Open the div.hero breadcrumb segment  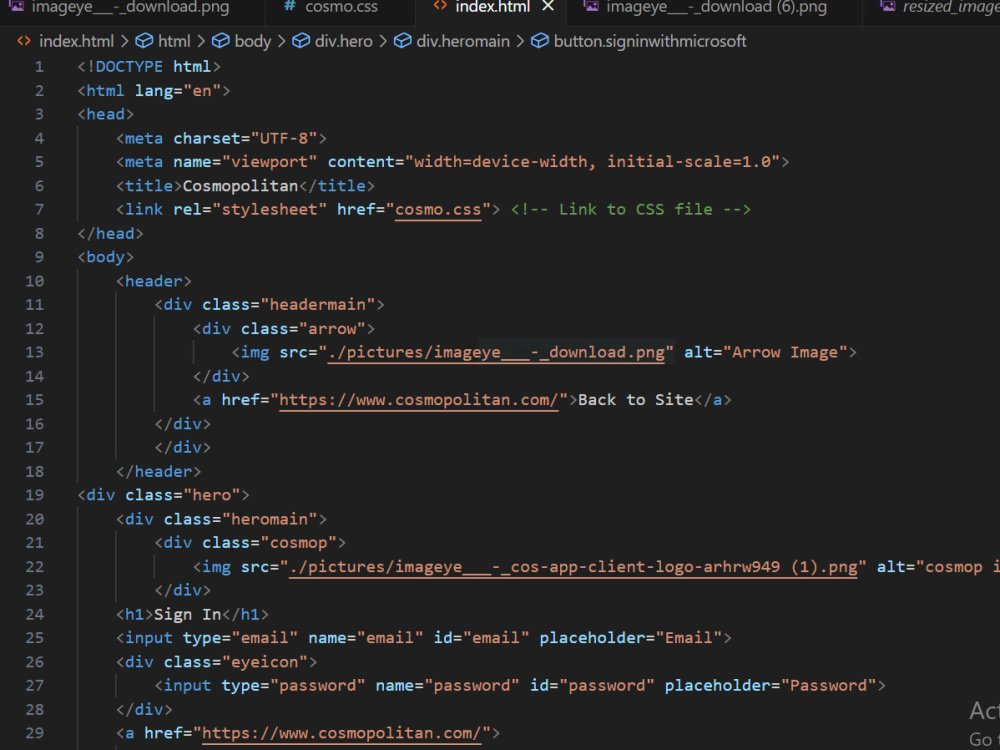(344, 41)
